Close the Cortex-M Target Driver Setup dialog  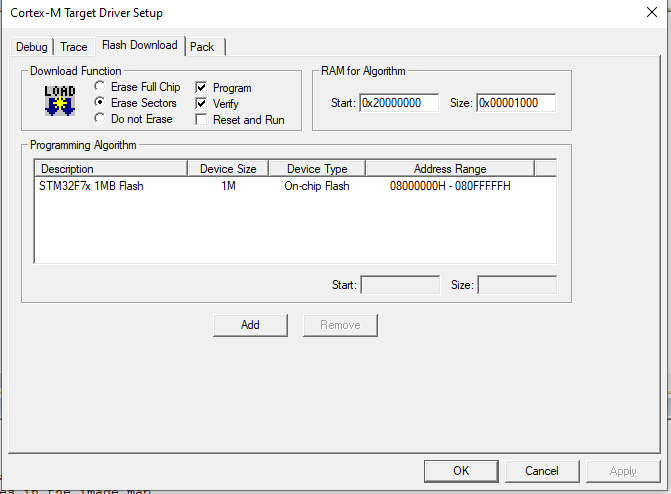tap(651, 12)
